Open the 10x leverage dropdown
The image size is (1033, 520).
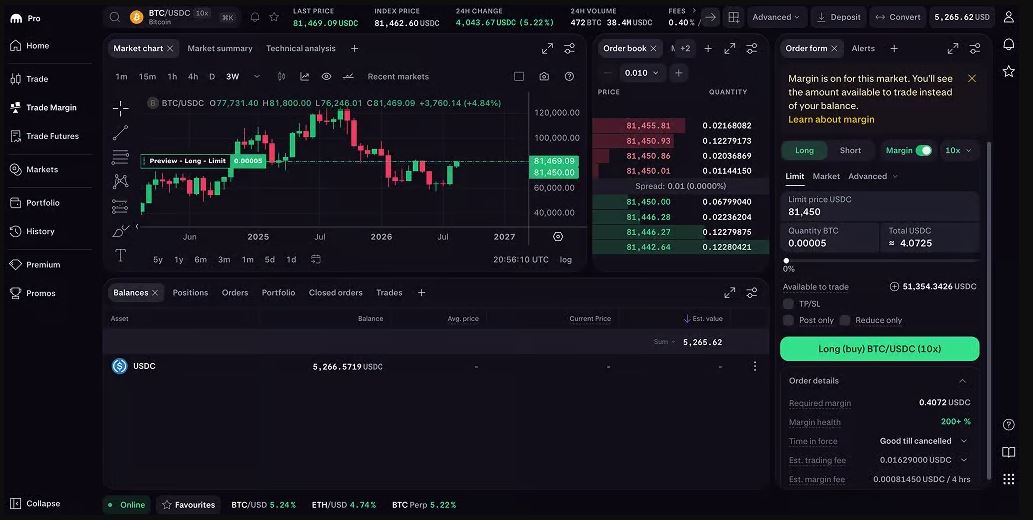(x=958, y=150)
